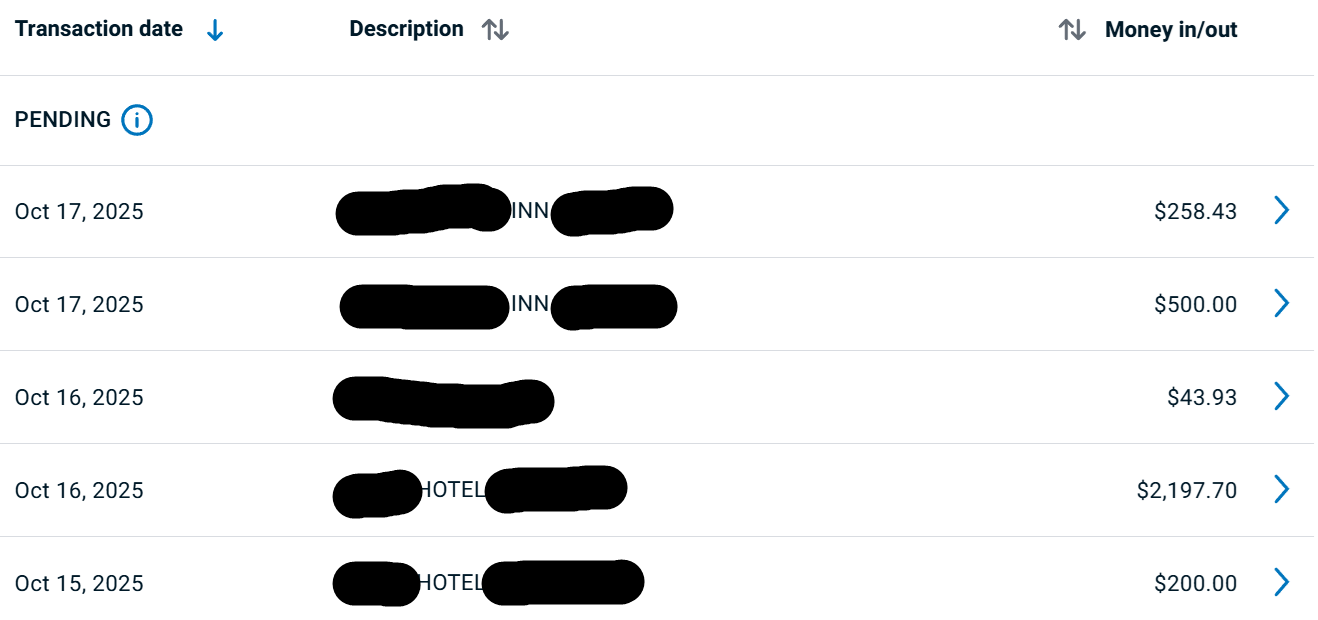Open details chevron for $43.93 transaction

tap(1281, 397)
